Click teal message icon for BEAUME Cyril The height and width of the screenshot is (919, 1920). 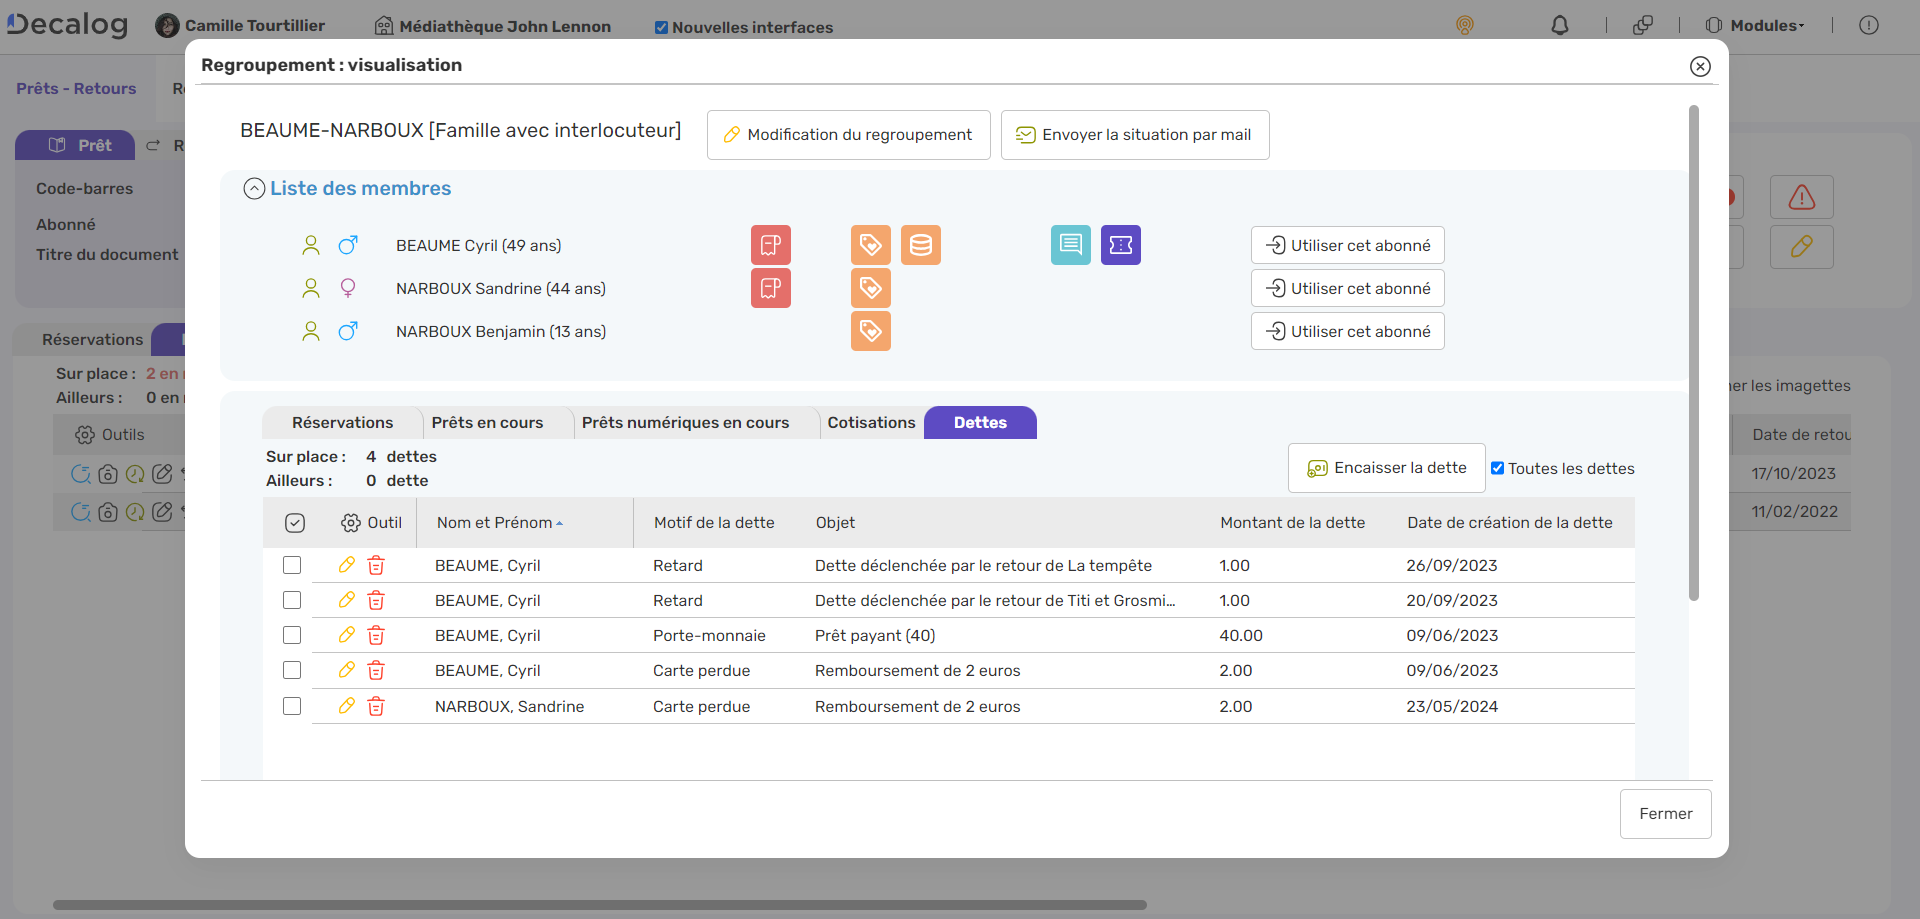pos(1070,245)
